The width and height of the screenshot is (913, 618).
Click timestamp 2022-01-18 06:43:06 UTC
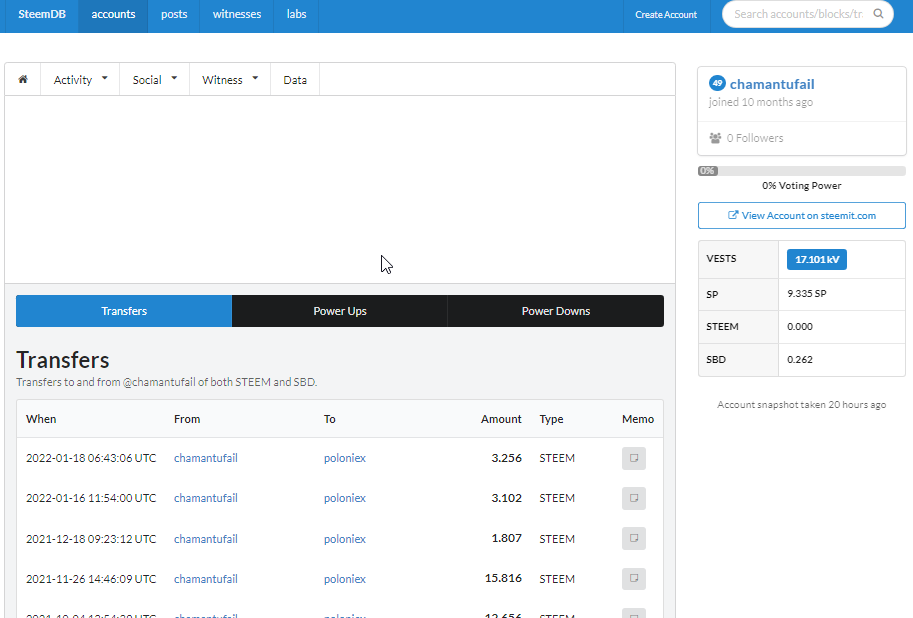pos(91,458)
